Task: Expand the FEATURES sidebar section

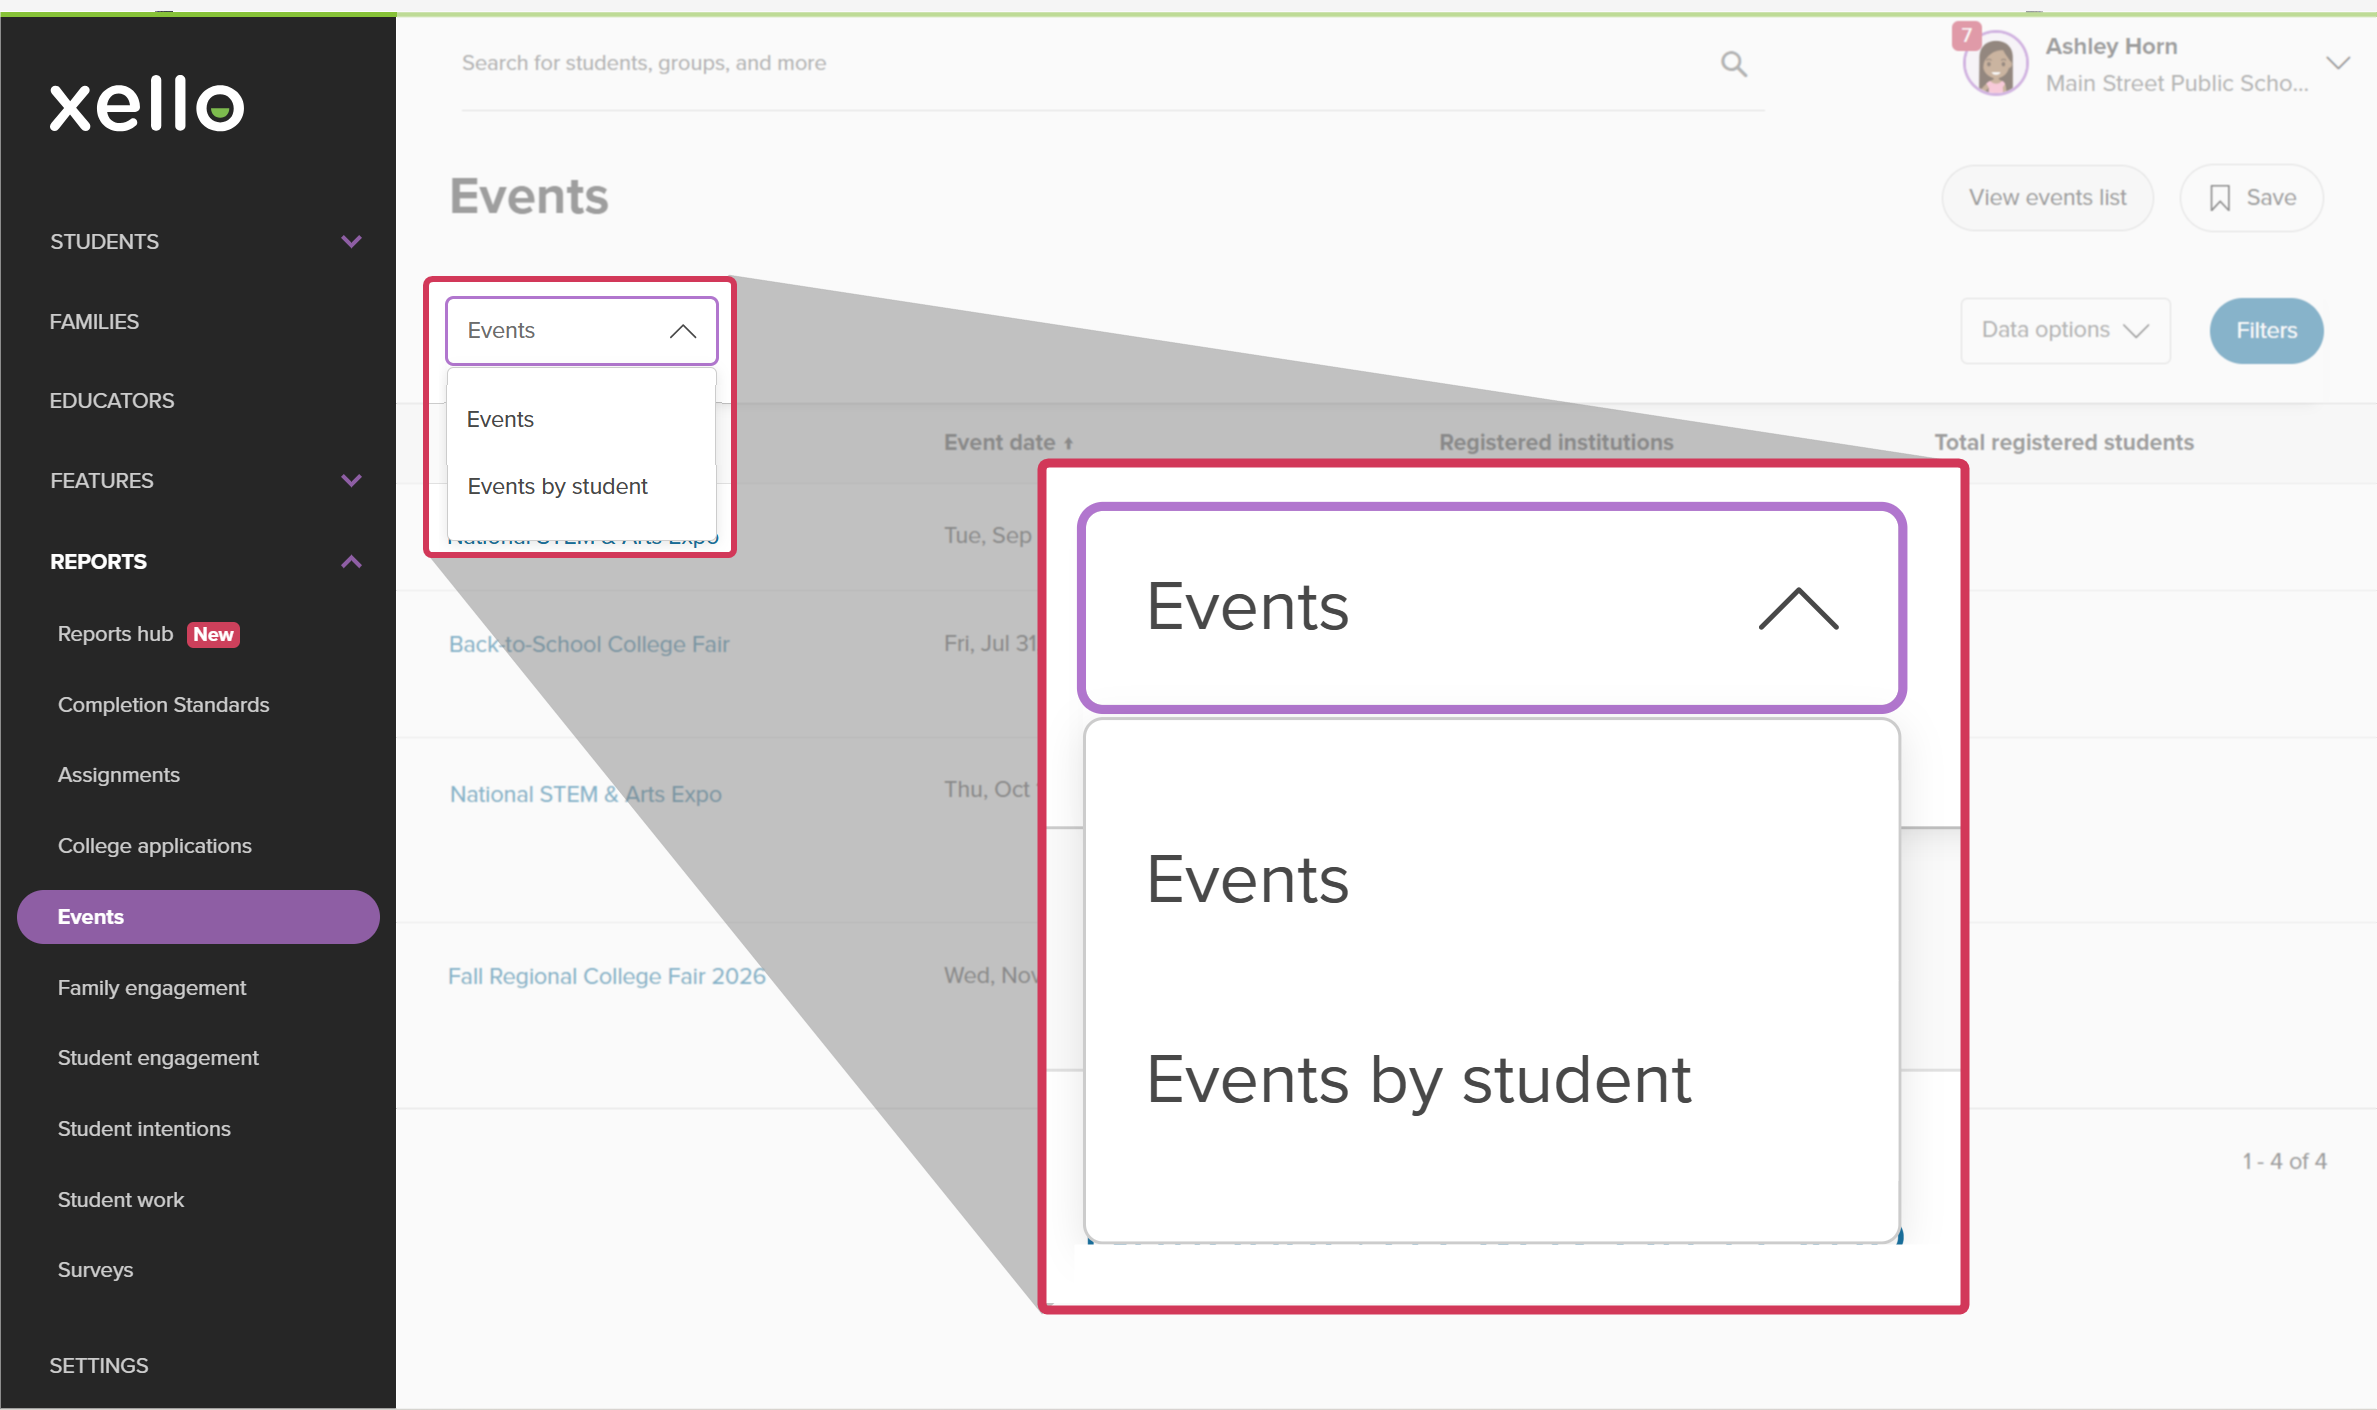Action: (x=205, y=481)
